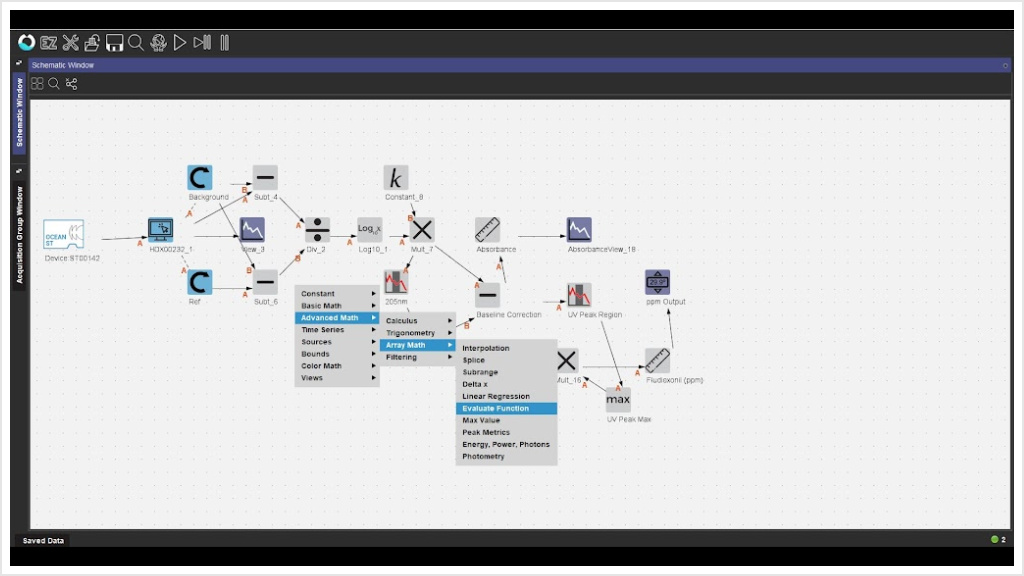
Task: Expand the Color Math submenu
Action: coord(337,366)
